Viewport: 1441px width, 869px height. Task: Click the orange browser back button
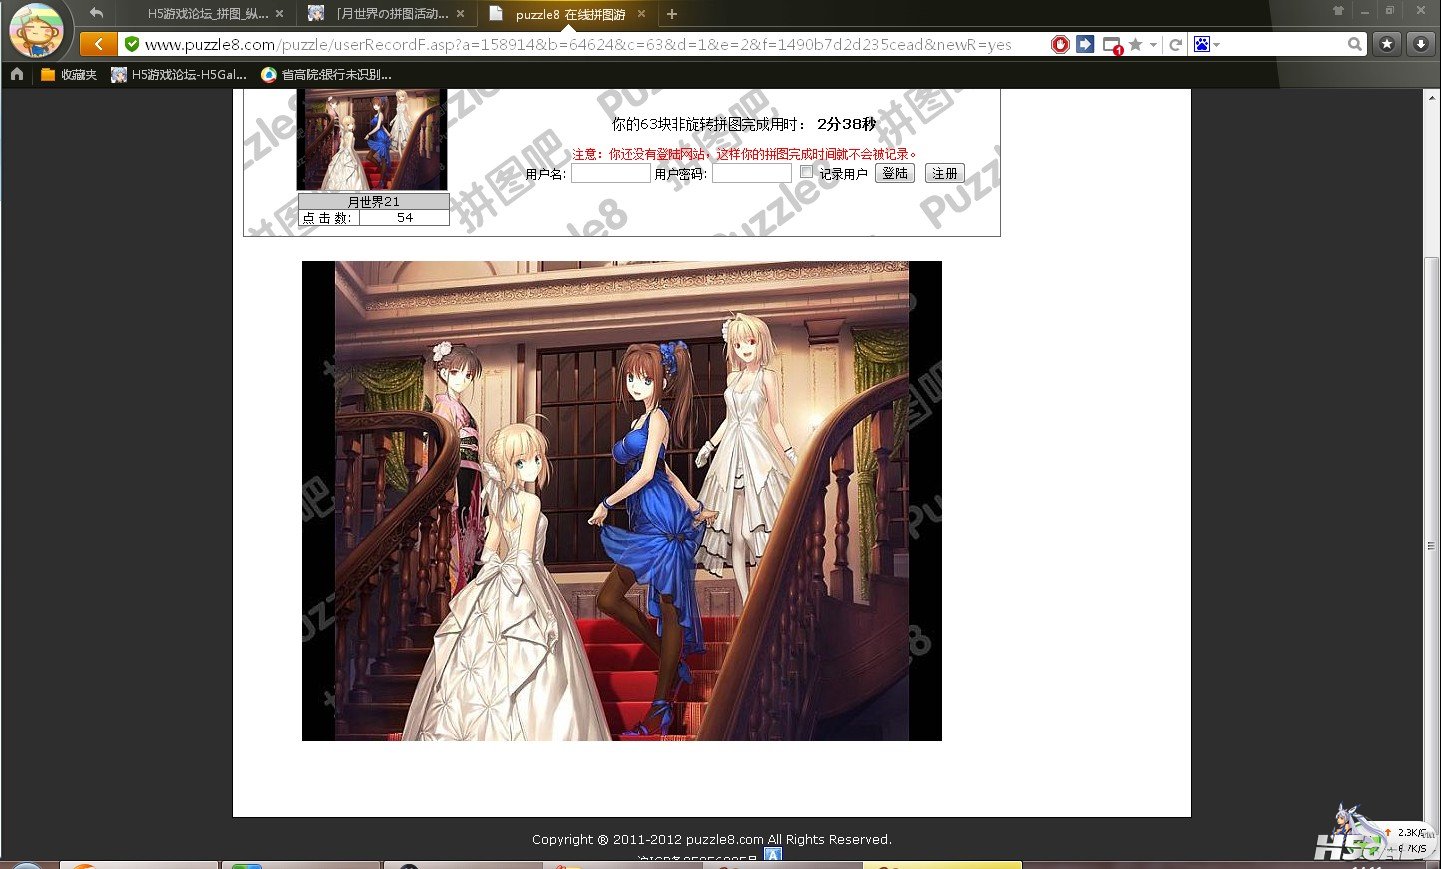point(98,44)
